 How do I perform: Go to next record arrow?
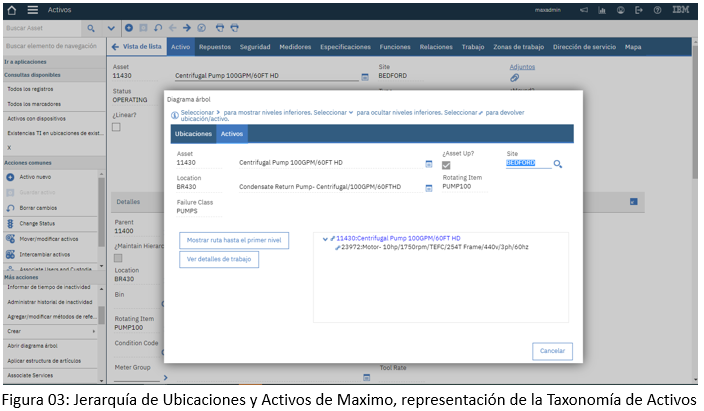click(187, 28)
